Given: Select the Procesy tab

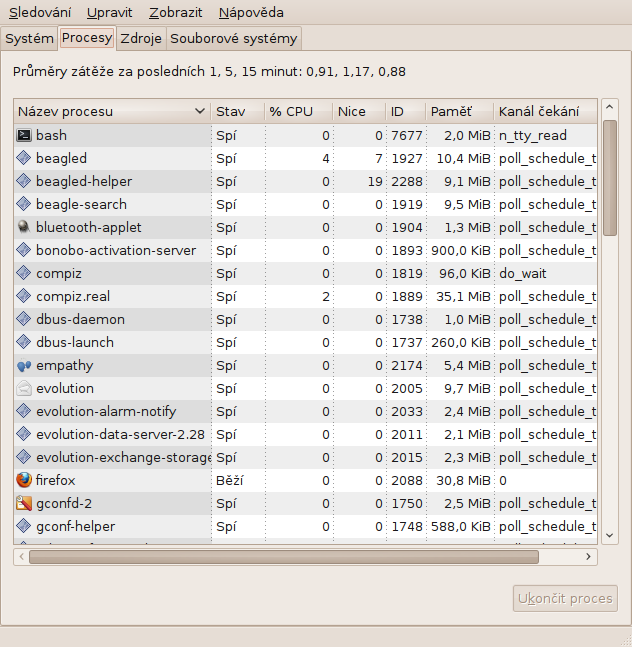Looking at the screenshot, I should point(87,38).
